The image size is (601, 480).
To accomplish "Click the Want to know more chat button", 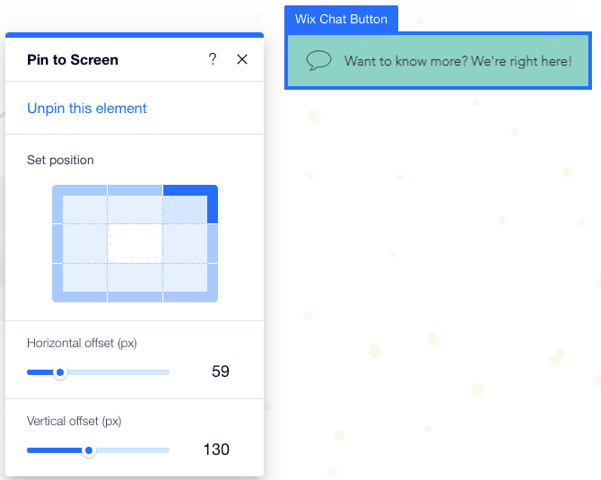I will click(438, 61).
